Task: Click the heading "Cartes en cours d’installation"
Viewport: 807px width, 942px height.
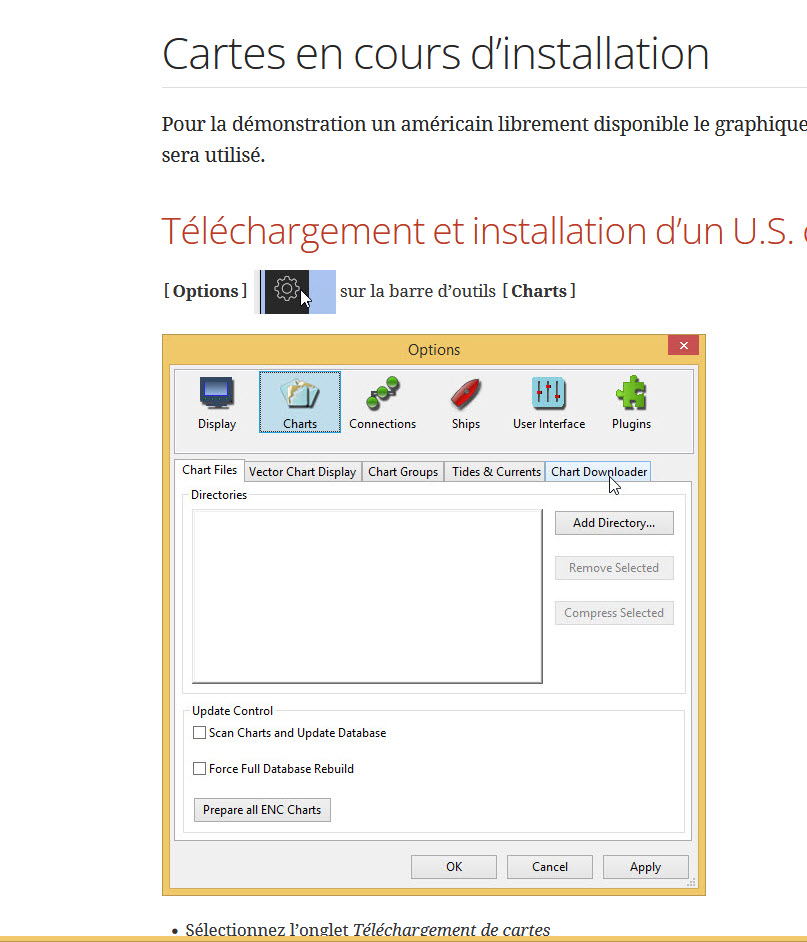Action: 436,54
